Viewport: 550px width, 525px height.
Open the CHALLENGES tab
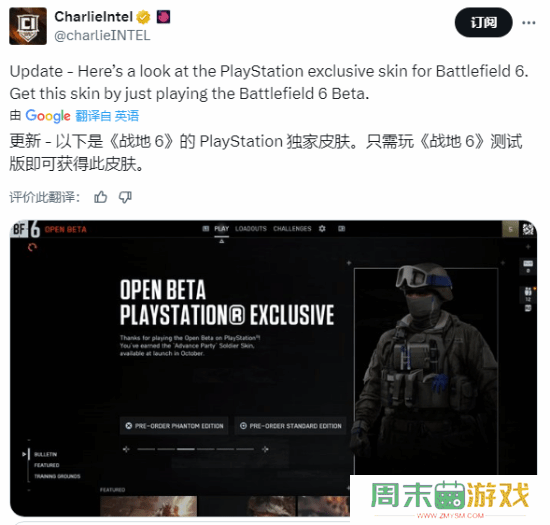click(292, 229)
